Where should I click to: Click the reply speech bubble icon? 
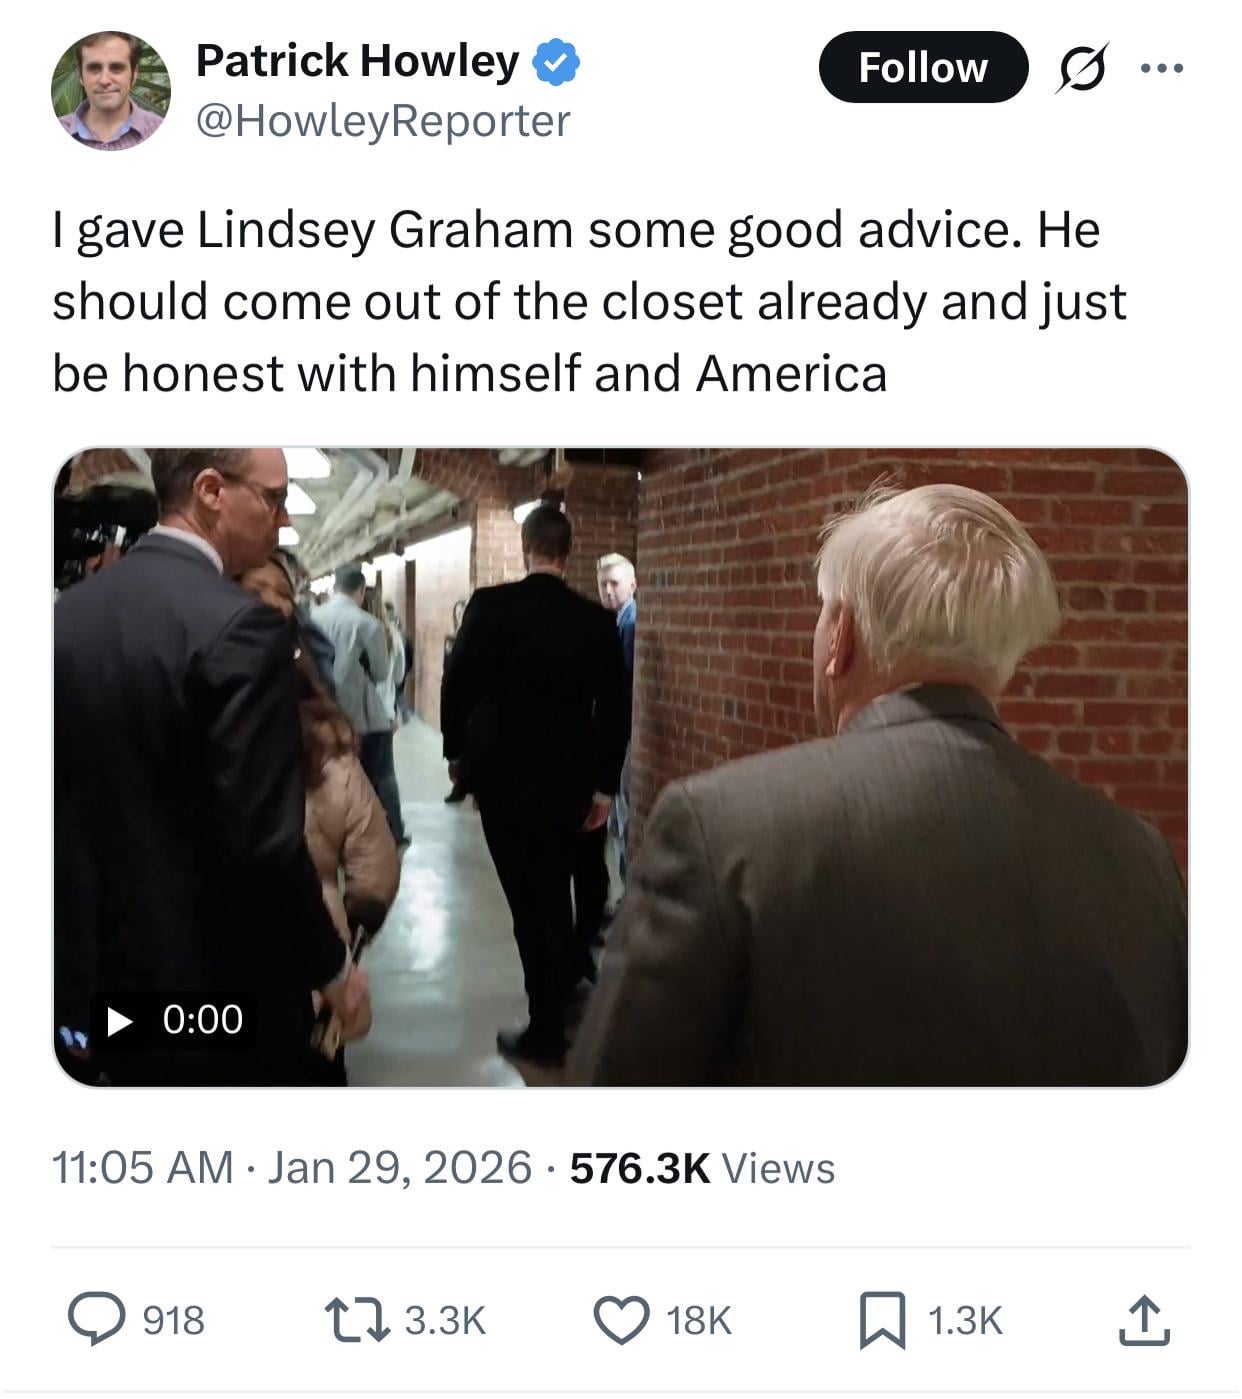(x=96, y=1319)
